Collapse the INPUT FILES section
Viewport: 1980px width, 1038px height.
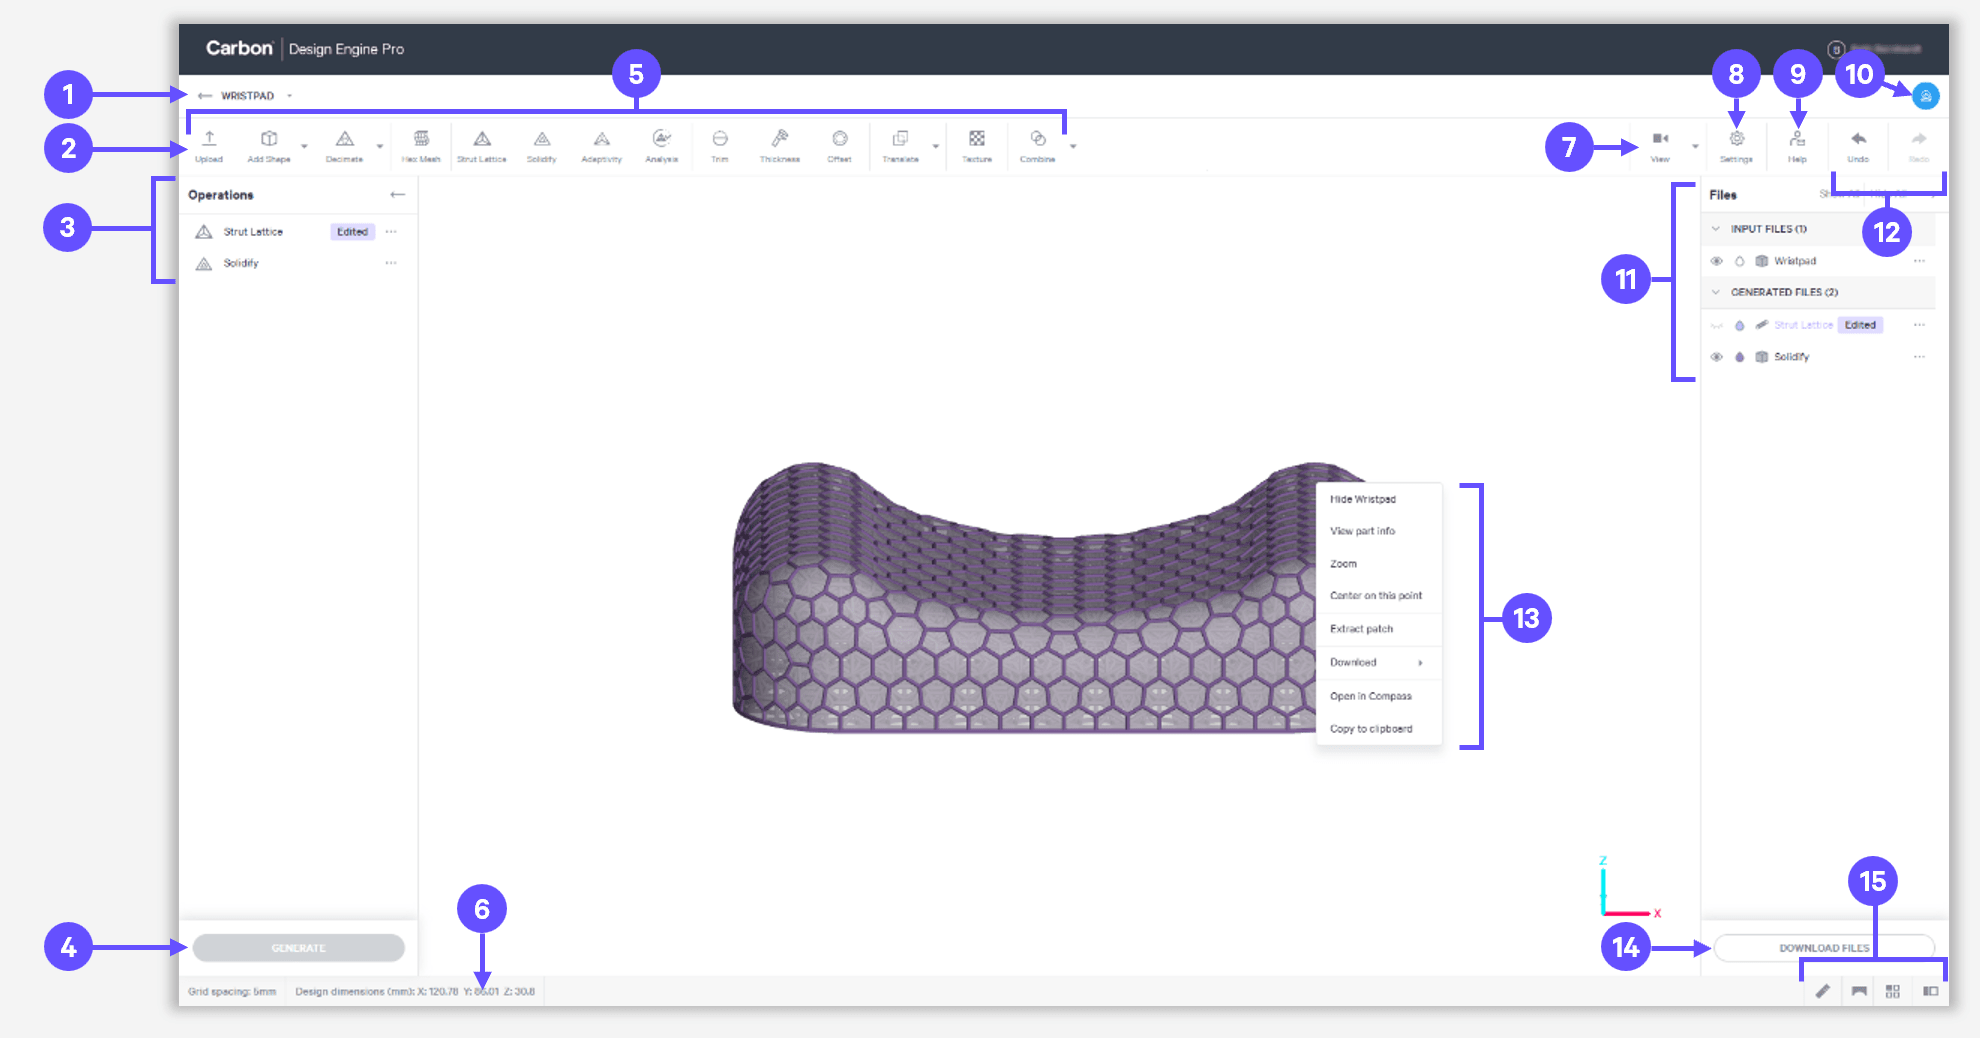[1716, 229]
